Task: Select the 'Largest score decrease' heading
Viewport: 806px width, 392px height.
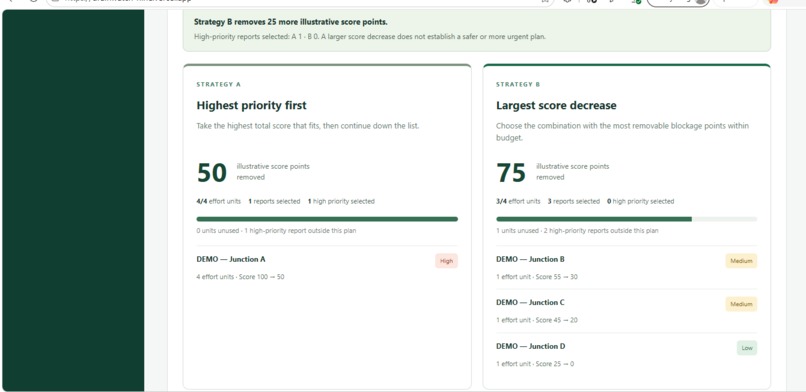Action: click(x=556, y=105)
